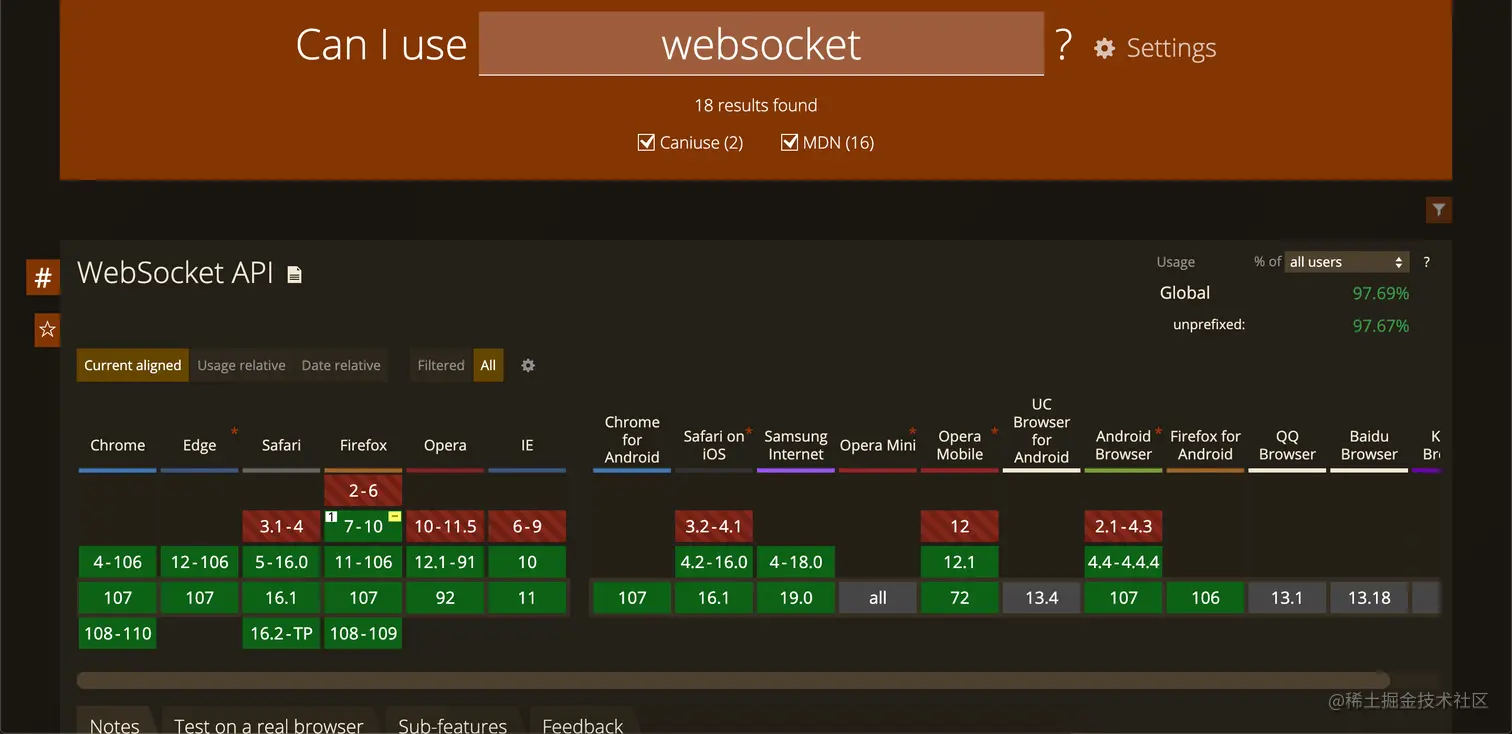Click Android Browser 2.1-4.3 cell
This screenshot has width=1512, height=734.
click(1123, 526)
